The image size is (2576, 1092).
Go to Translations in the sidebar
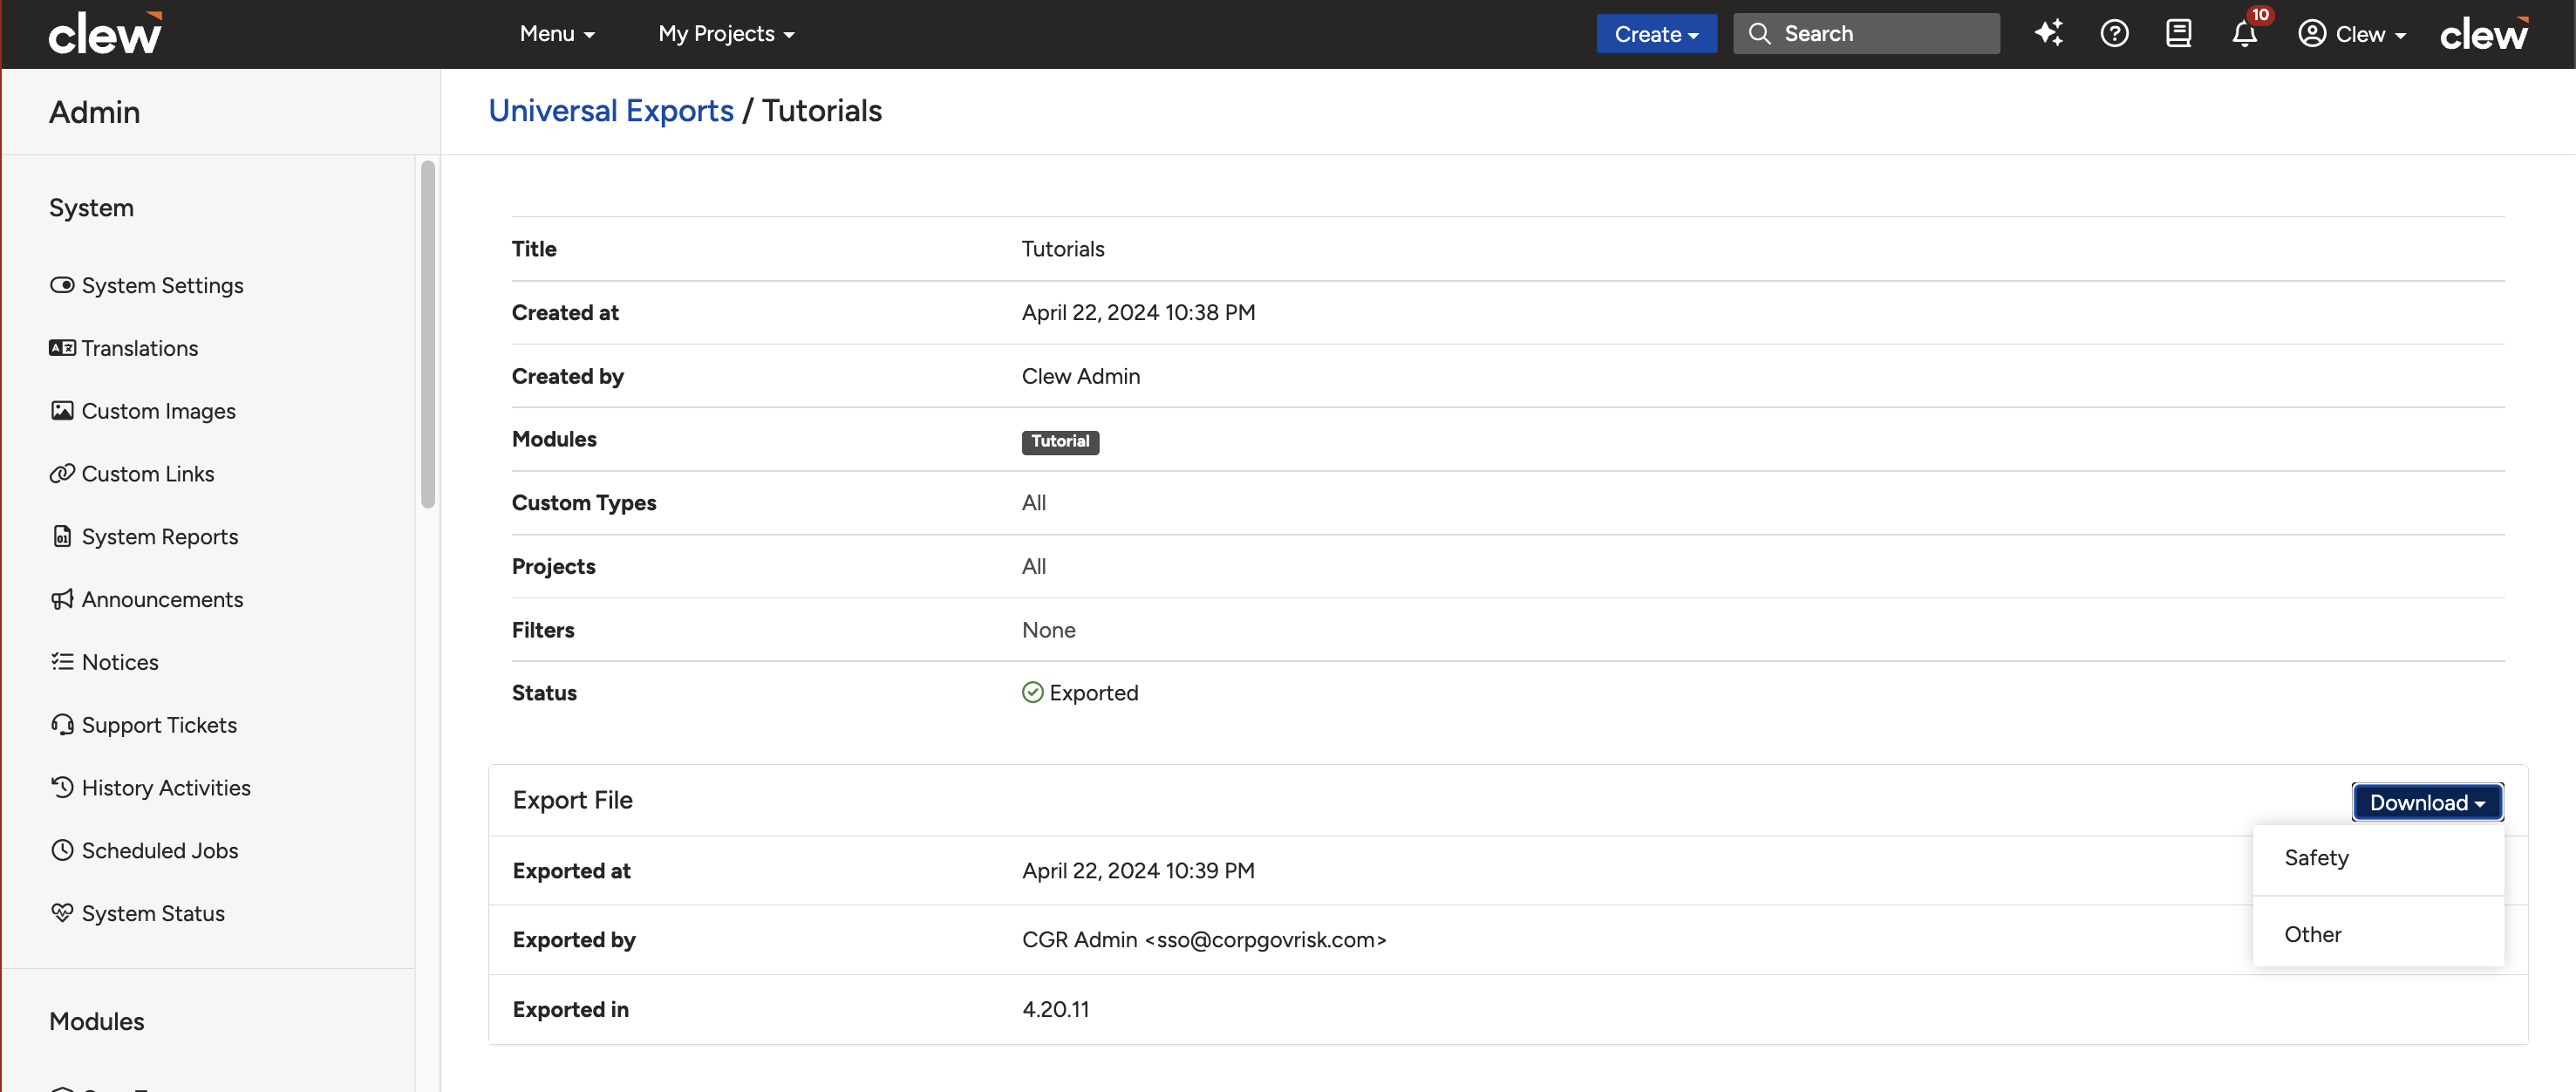140,348
